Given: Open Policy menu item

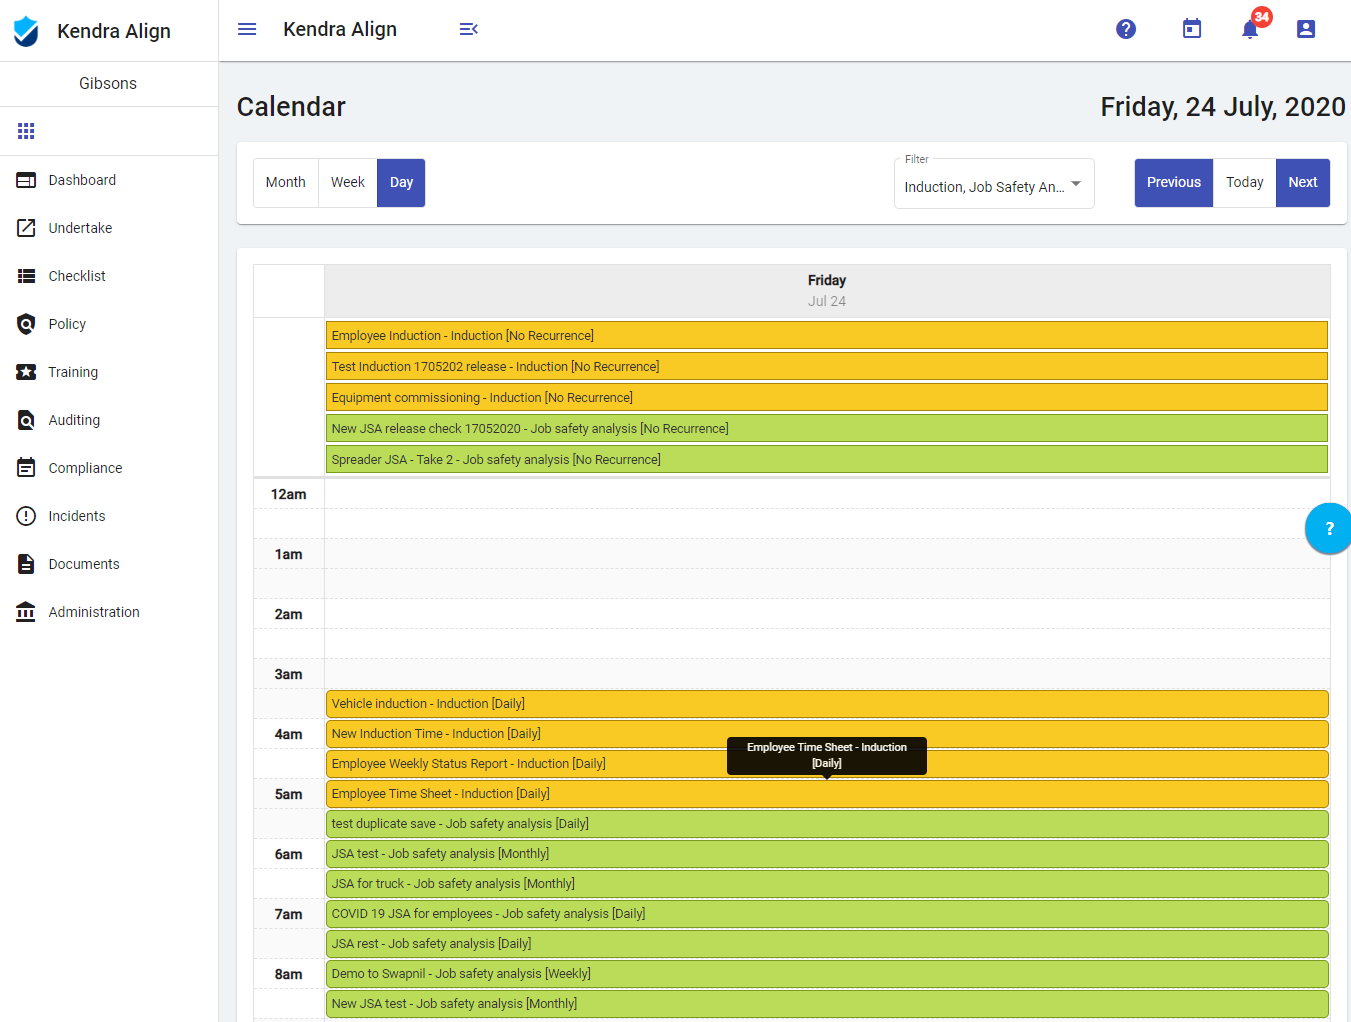Looking at the screenshot, I should click(x=109, y=324).
